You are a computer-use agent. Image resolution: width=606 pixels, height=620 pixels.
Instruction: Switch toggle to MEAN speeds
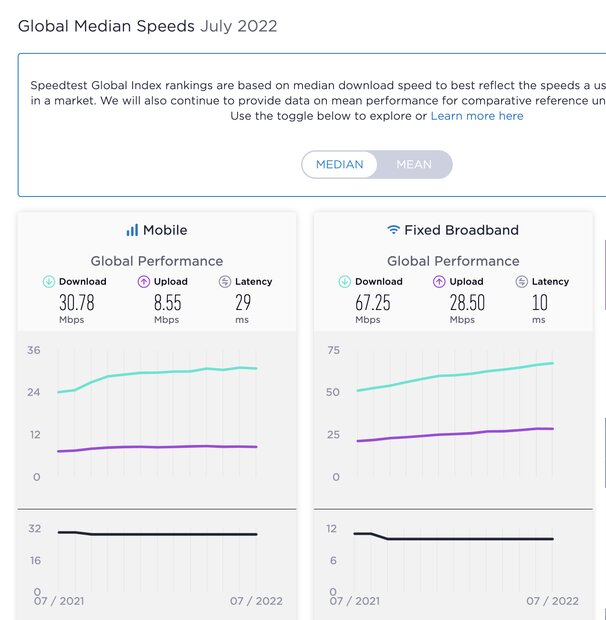414,164
